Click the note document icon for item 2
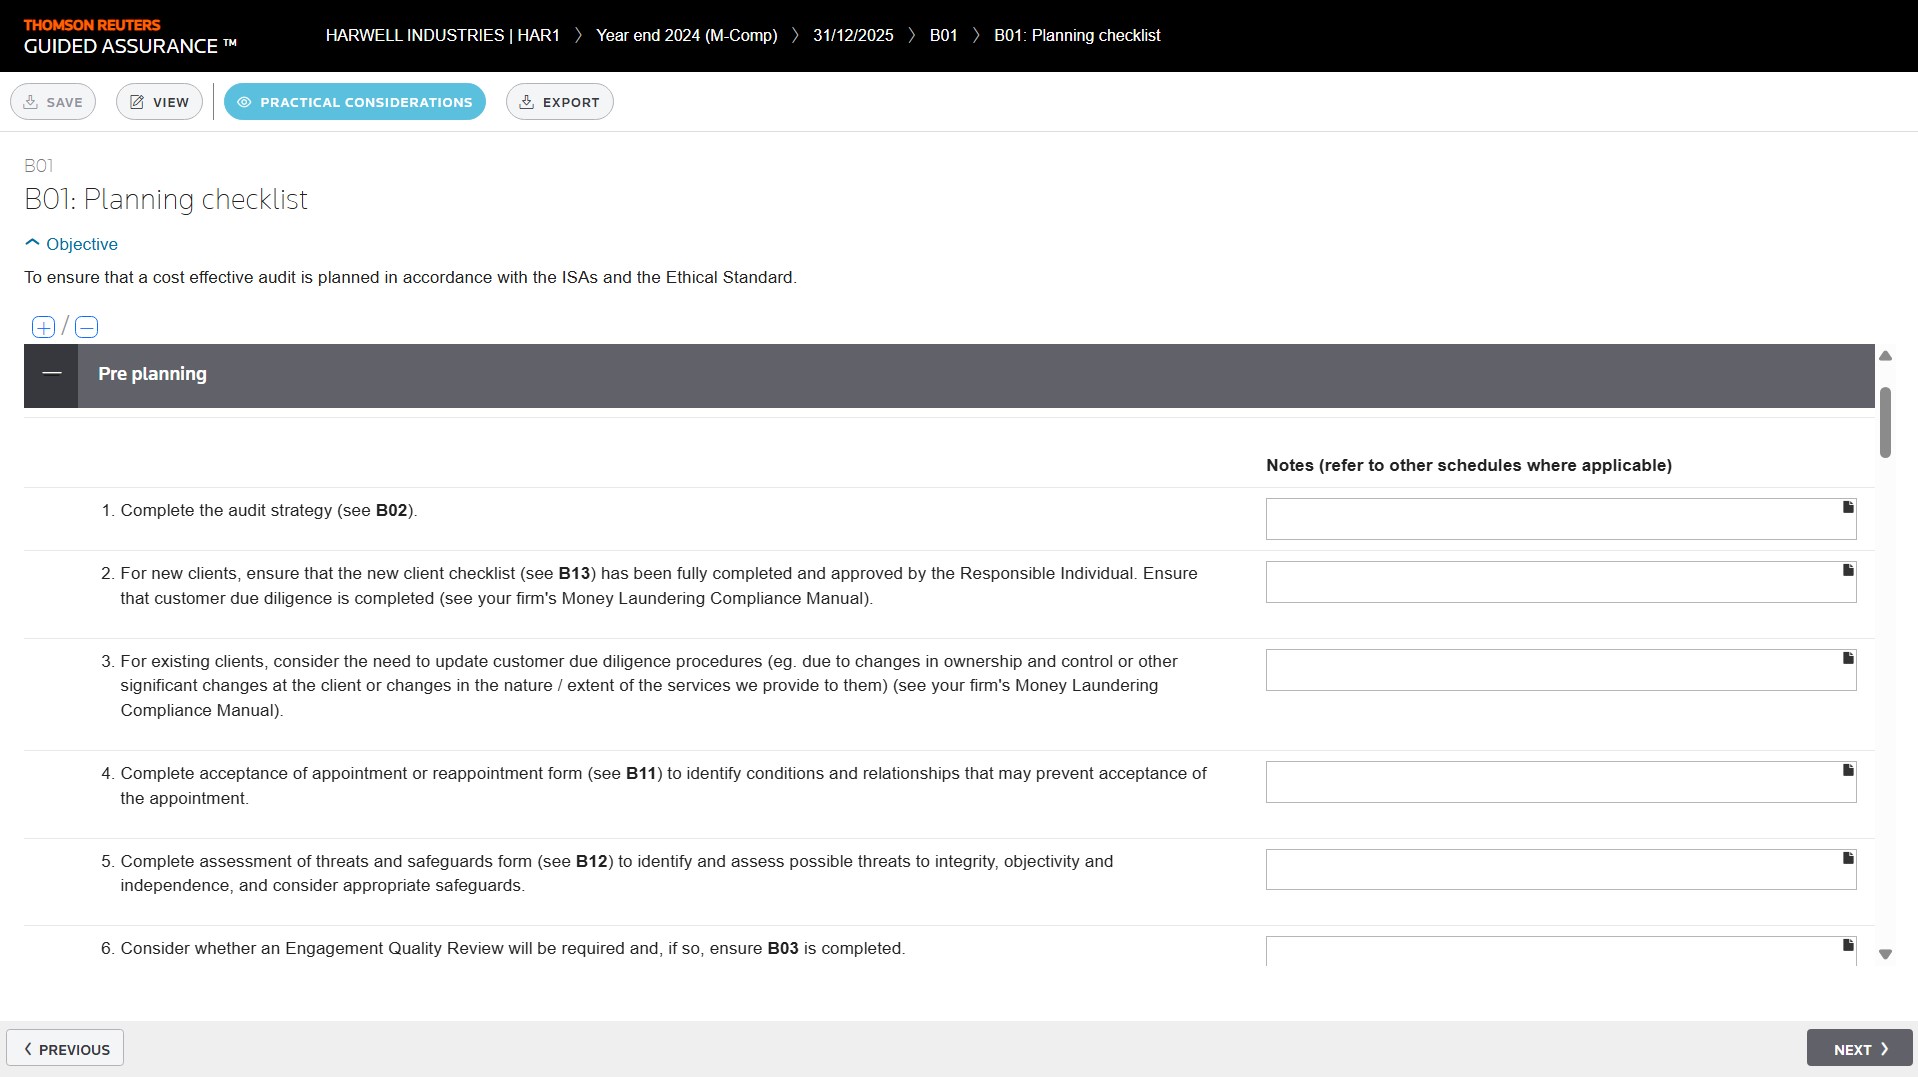The width and height of the screenshot is (1918, 1077). pyautogui.click(x=1848, y=571)
